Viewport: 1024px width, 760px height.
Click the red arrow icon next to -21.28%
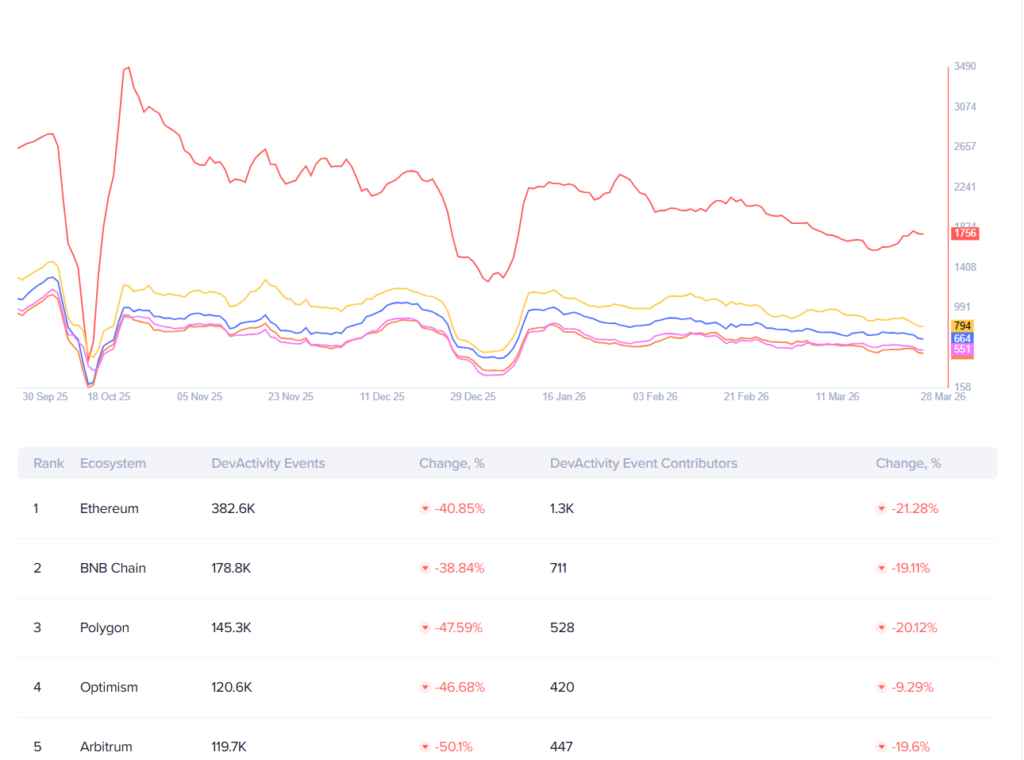coord(881,509)
